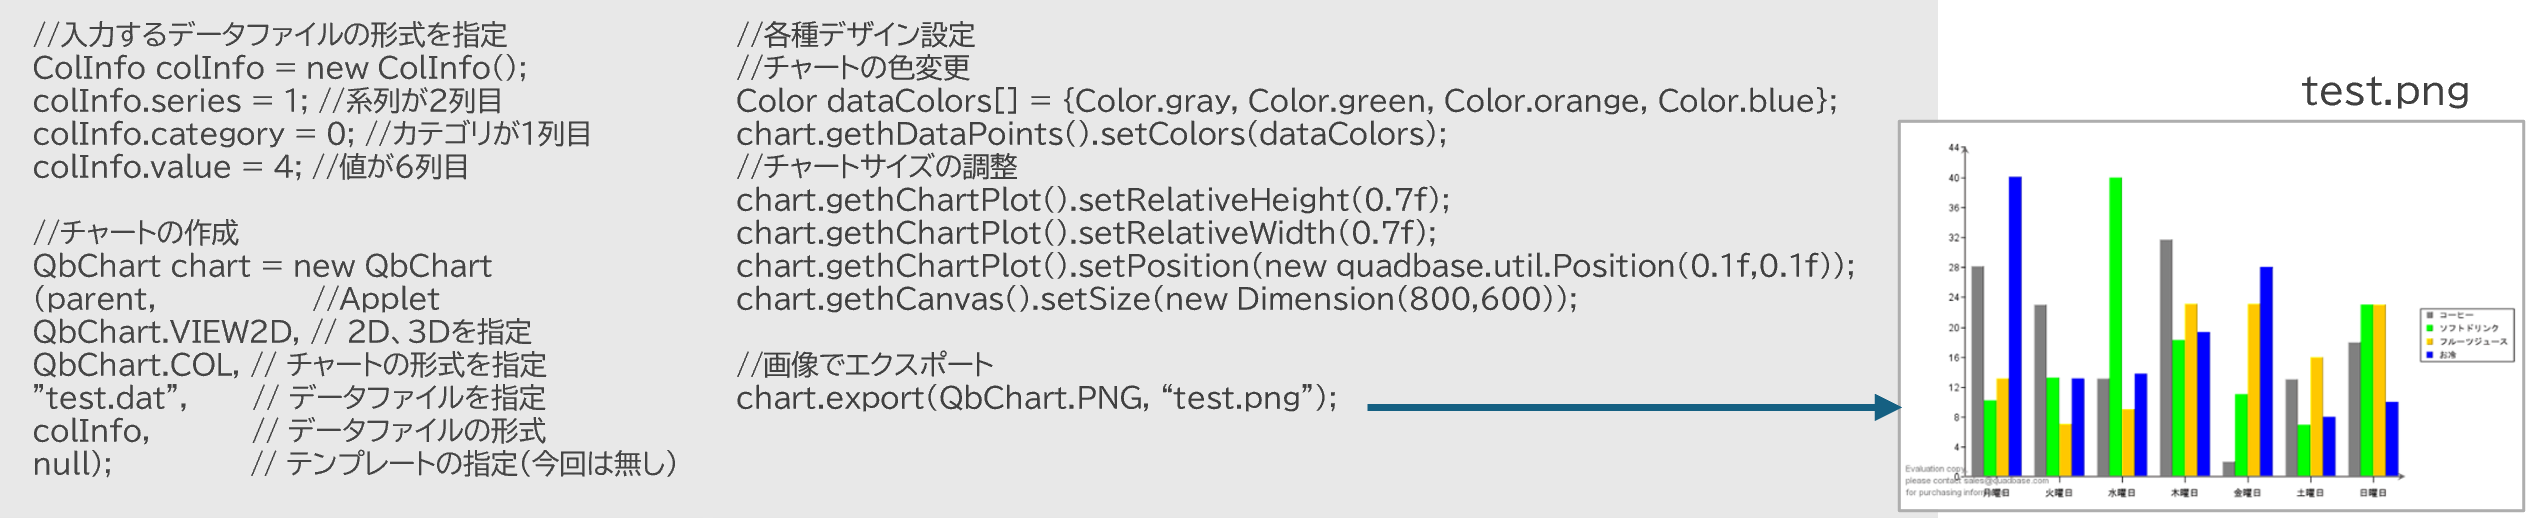This screenshot has height=518, width=2526.
Task: Click the test.png title above the chart
Action: pyautogui.click(x=2385, y=92)
